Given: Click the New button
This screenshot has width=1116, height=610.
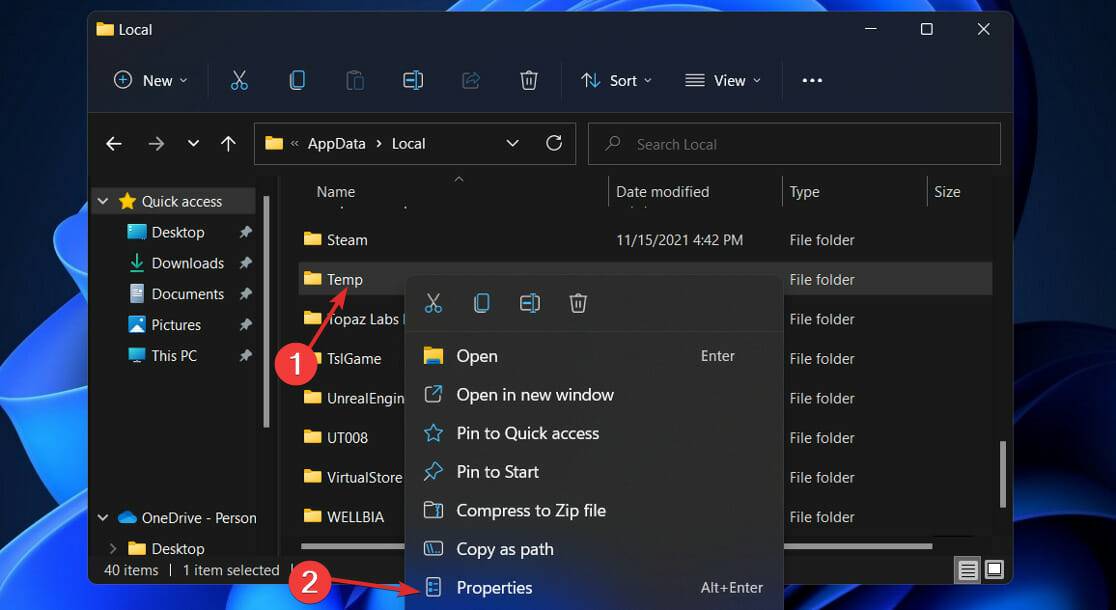Looking at the screenshot, I should [x=151, y=81].
